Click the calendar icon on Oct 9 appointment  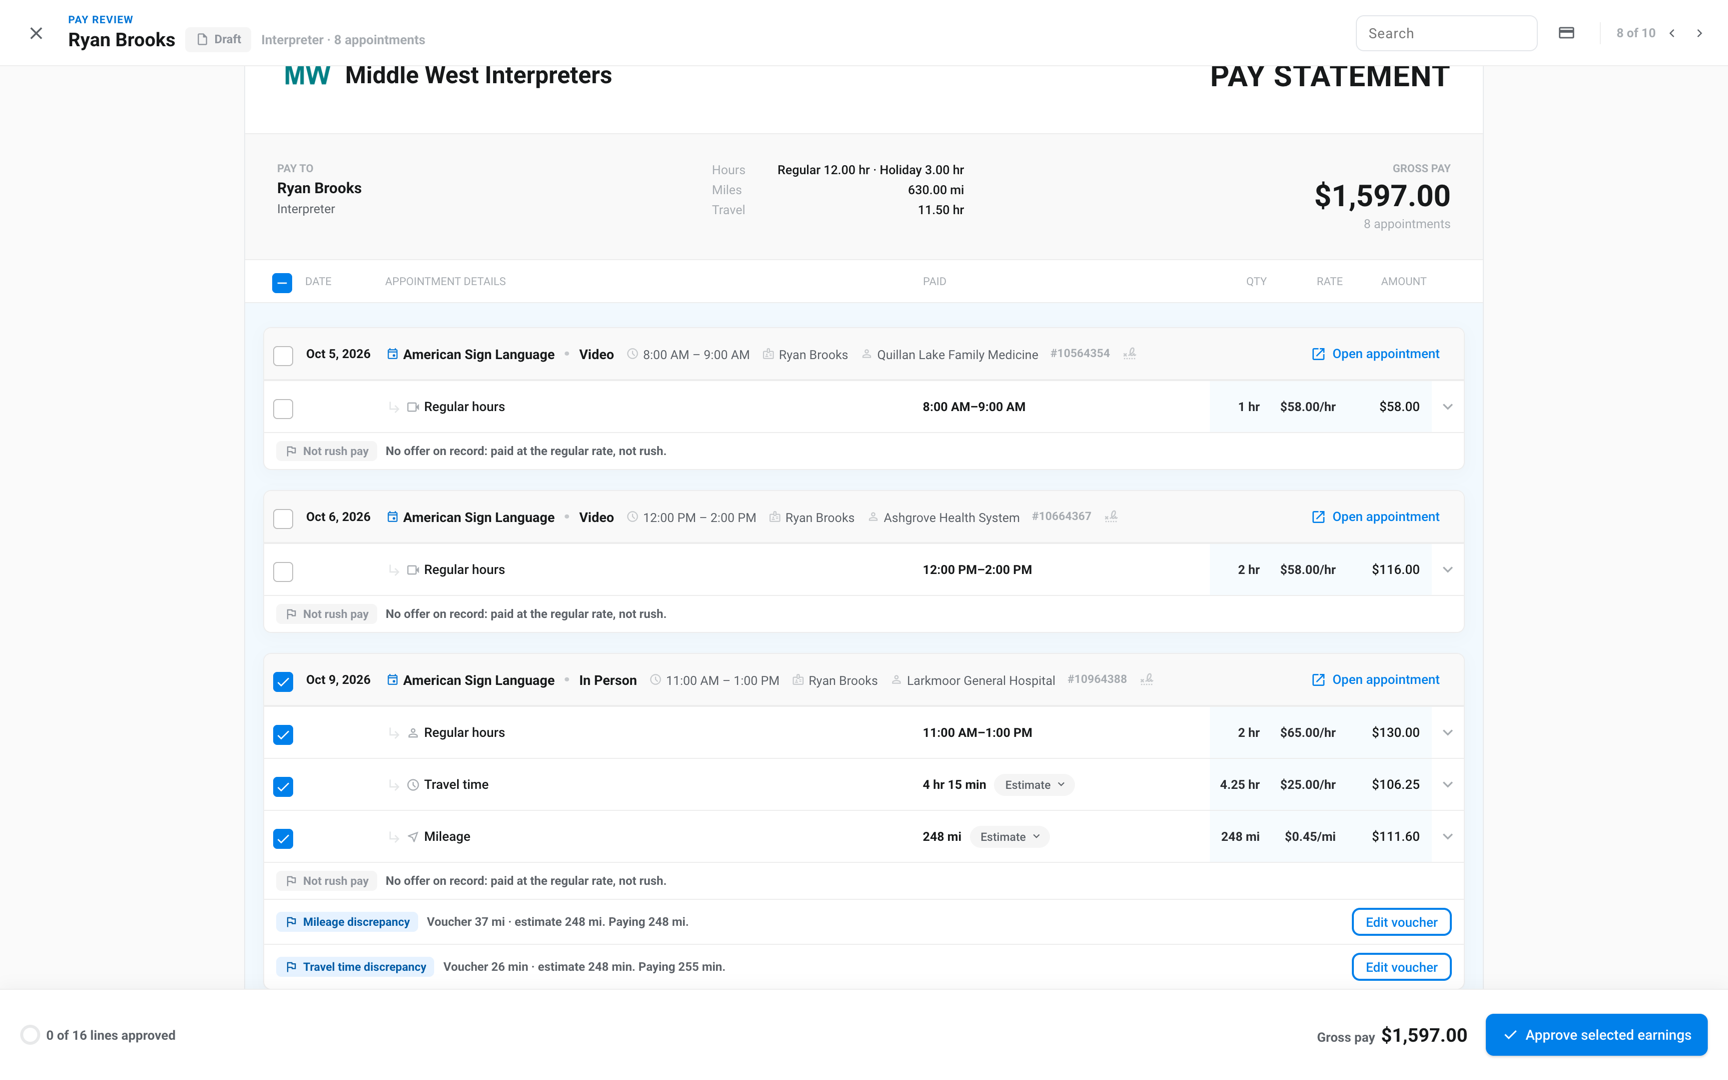(x=392, y=680)
